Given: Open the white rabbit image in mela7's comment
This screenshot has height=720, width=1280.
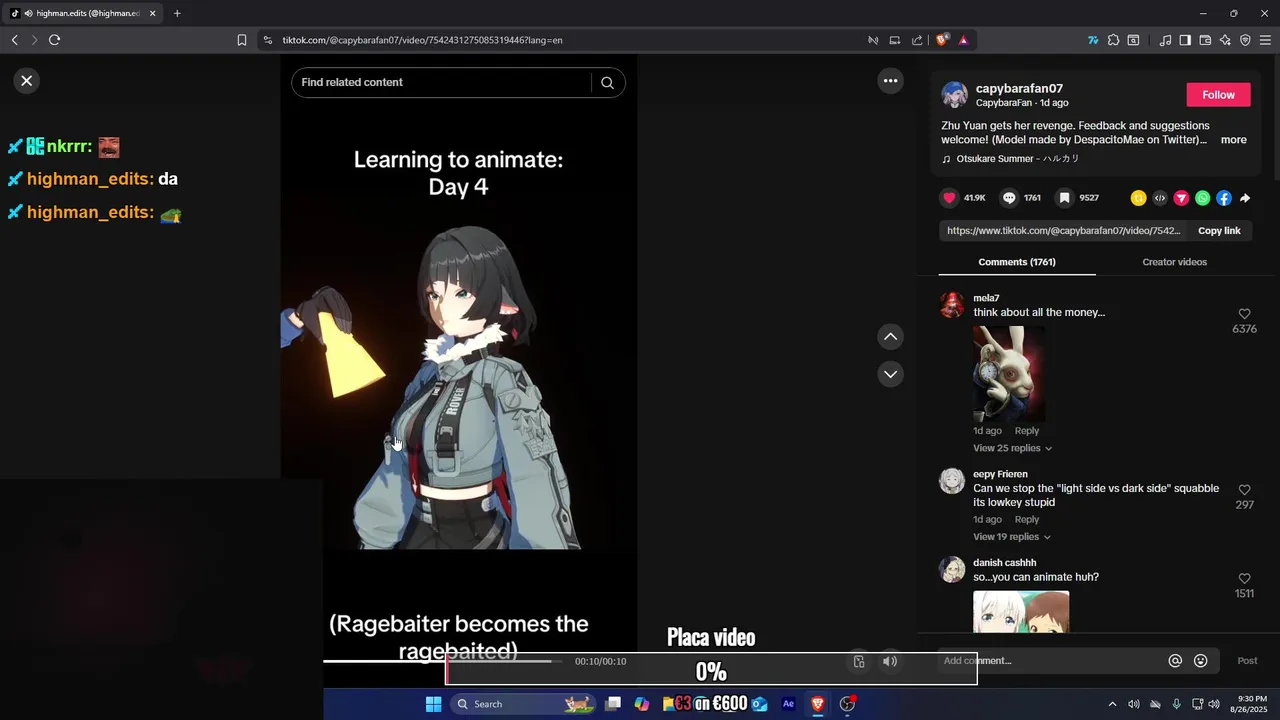Looking at the screenshot, I should pyautogui.click(x=1009, y=373).
